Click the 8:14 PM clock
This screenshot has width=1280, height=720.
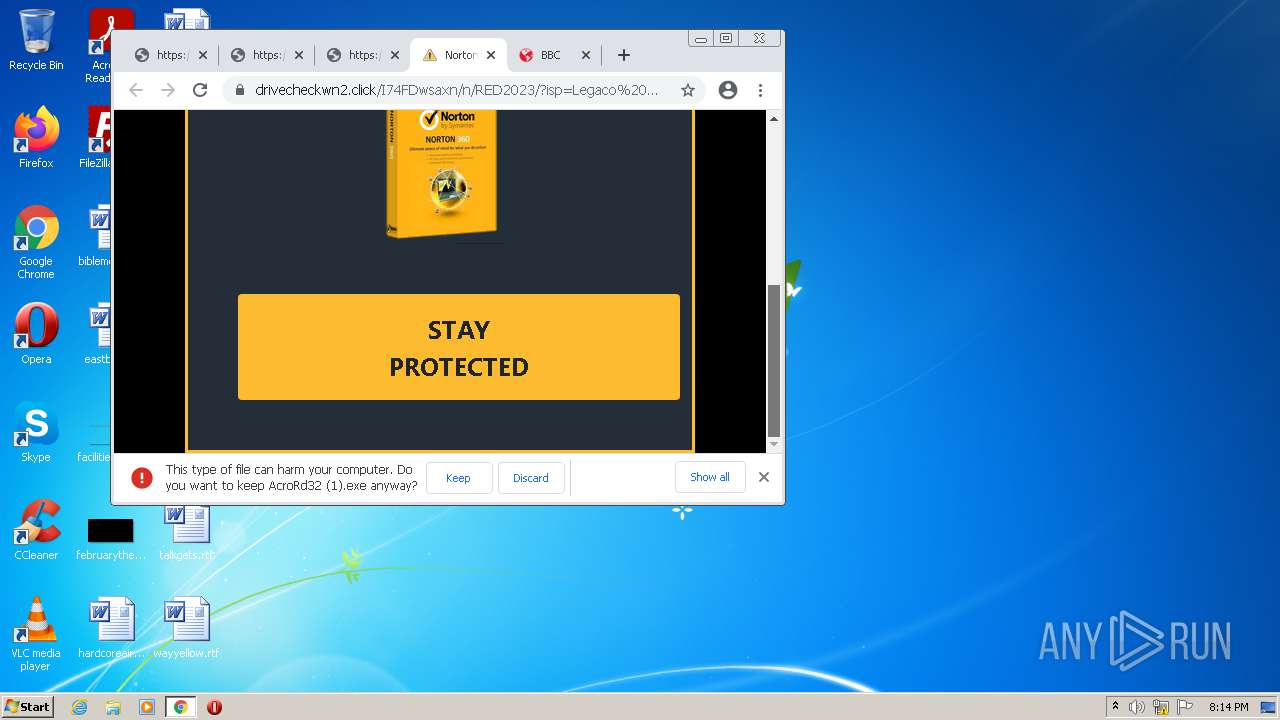[x=1228, y=707]
